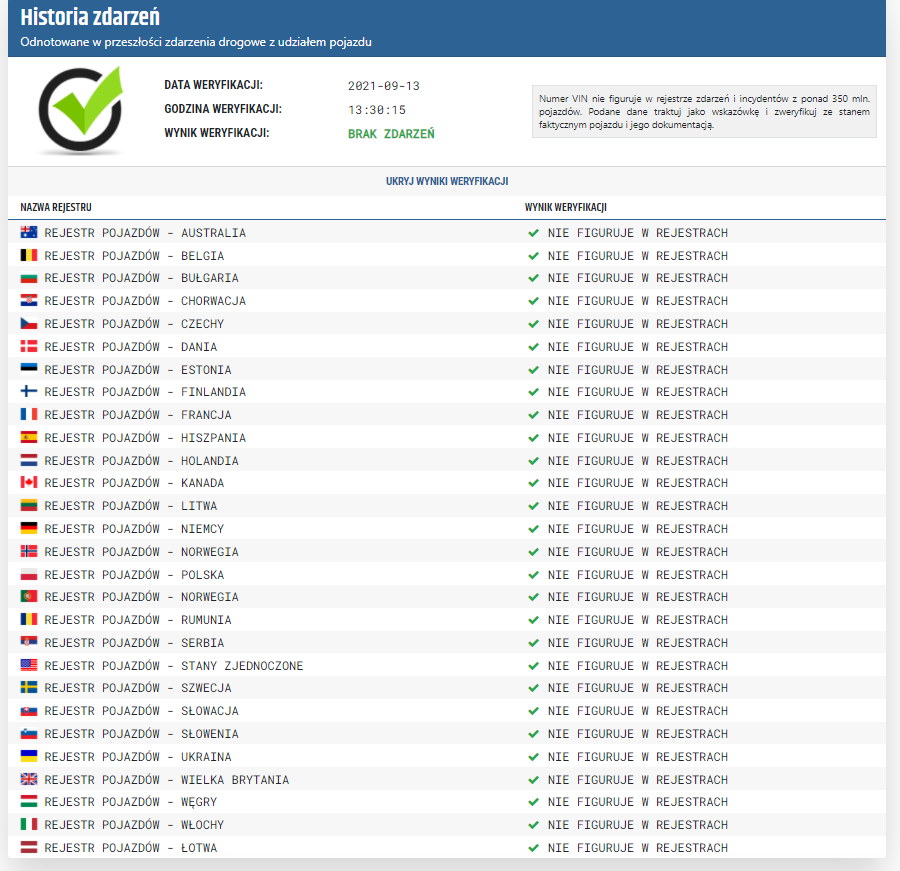The image size is (900, 871).
Task: Click the verification date 2021-09-13
Action: [x=384, y=86]
